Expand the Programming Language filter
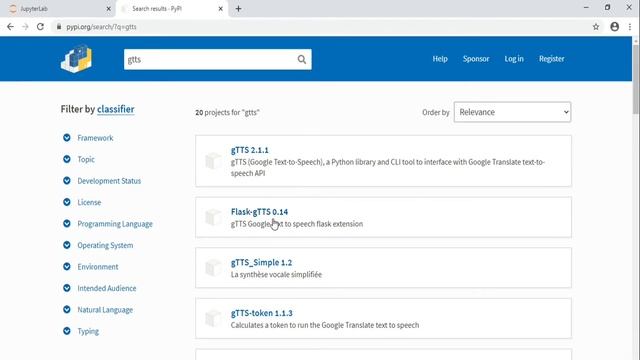640x360 pixels. pos(67,223)
